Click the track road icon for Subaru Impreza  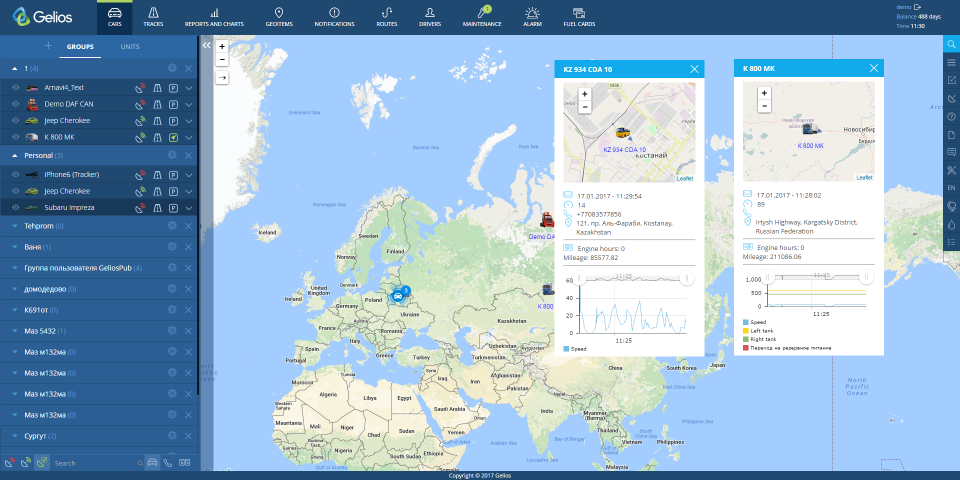[157, 208]
